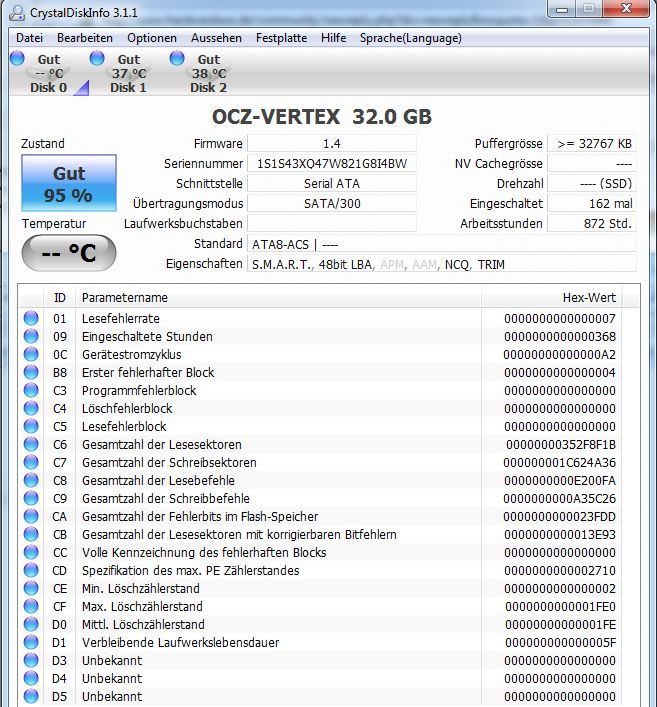
Task: Click status orb for Fehlerbits im Flash-Speicher row
Action: pos(31,516)
